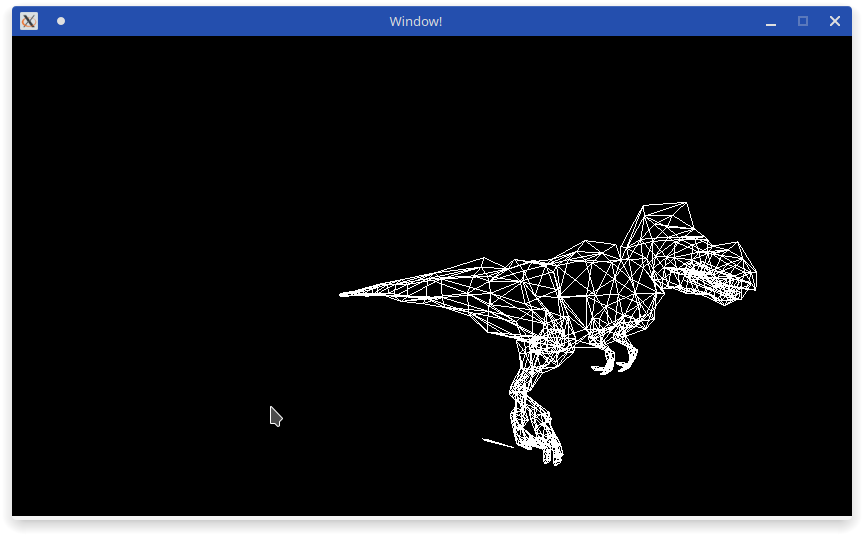Click the Window! title text
The image size is (864, 536).
pyautogui.click(x=415, y=21)
